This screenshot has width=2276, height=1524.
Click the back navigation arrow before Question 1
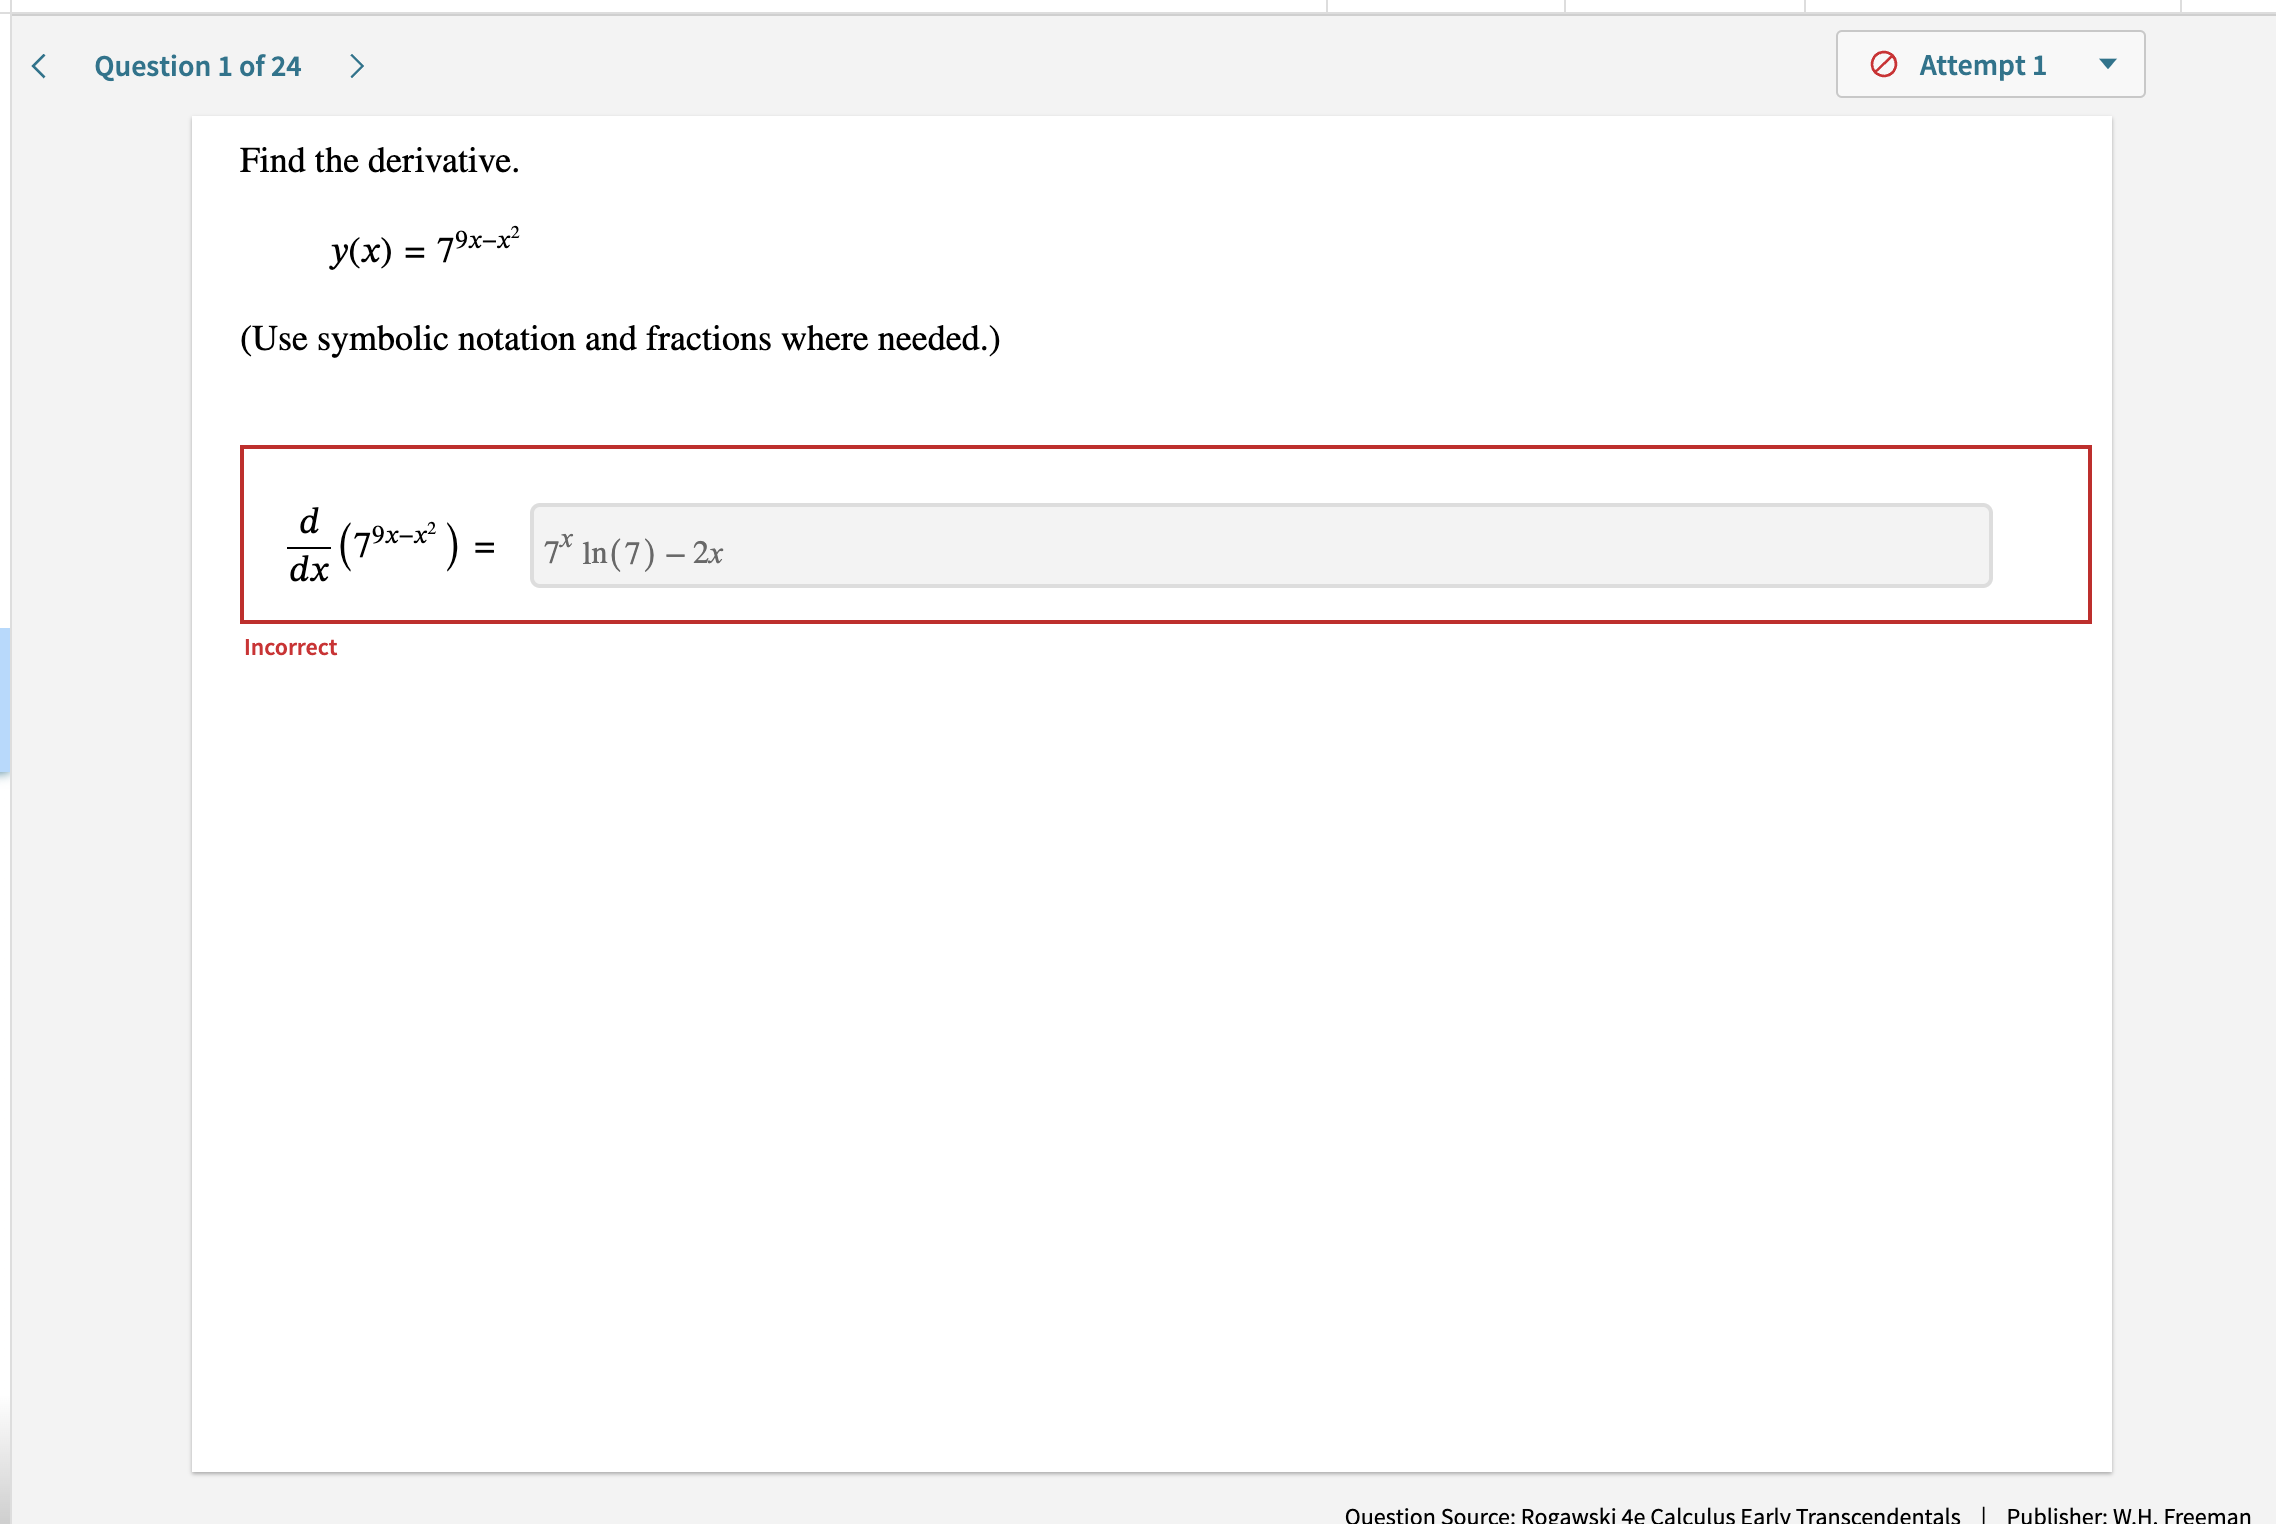coord(36,66)
